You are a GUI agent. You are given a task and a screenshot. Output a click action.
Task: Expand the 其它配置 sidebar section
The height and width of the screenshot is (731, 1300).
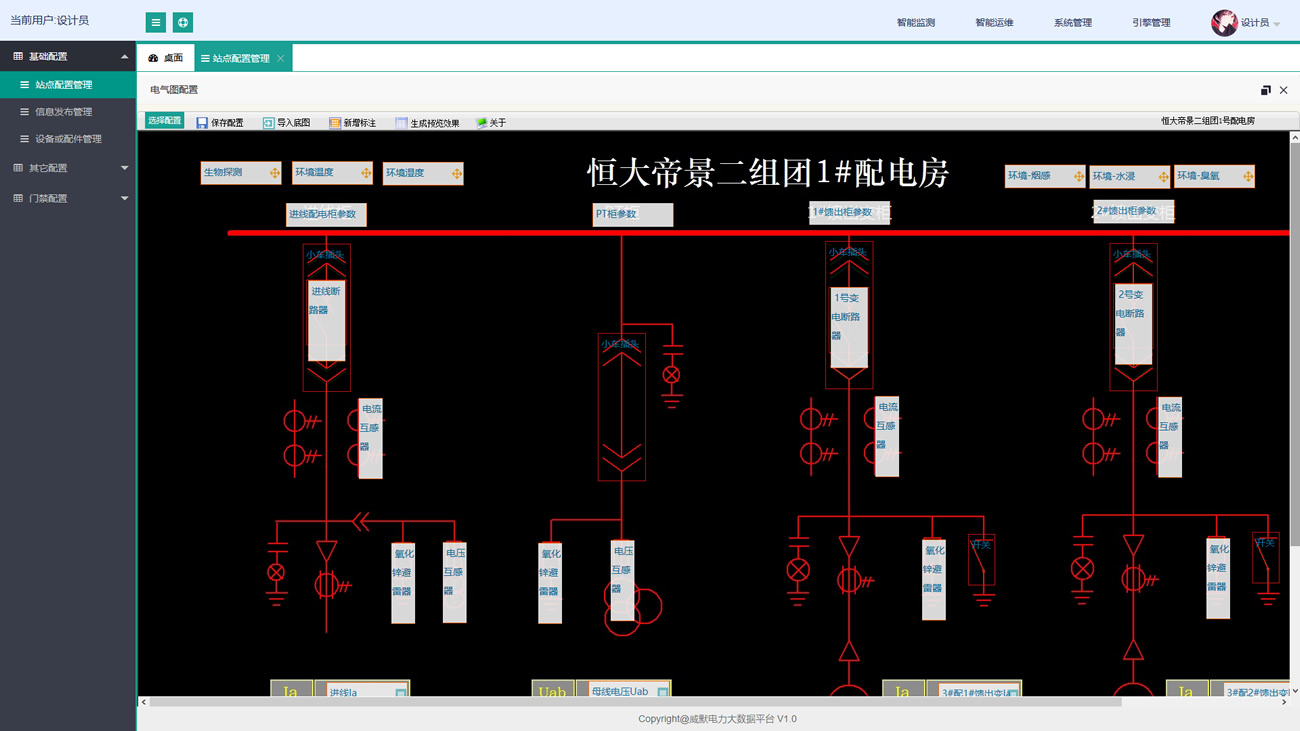click(x=124, y=168)
